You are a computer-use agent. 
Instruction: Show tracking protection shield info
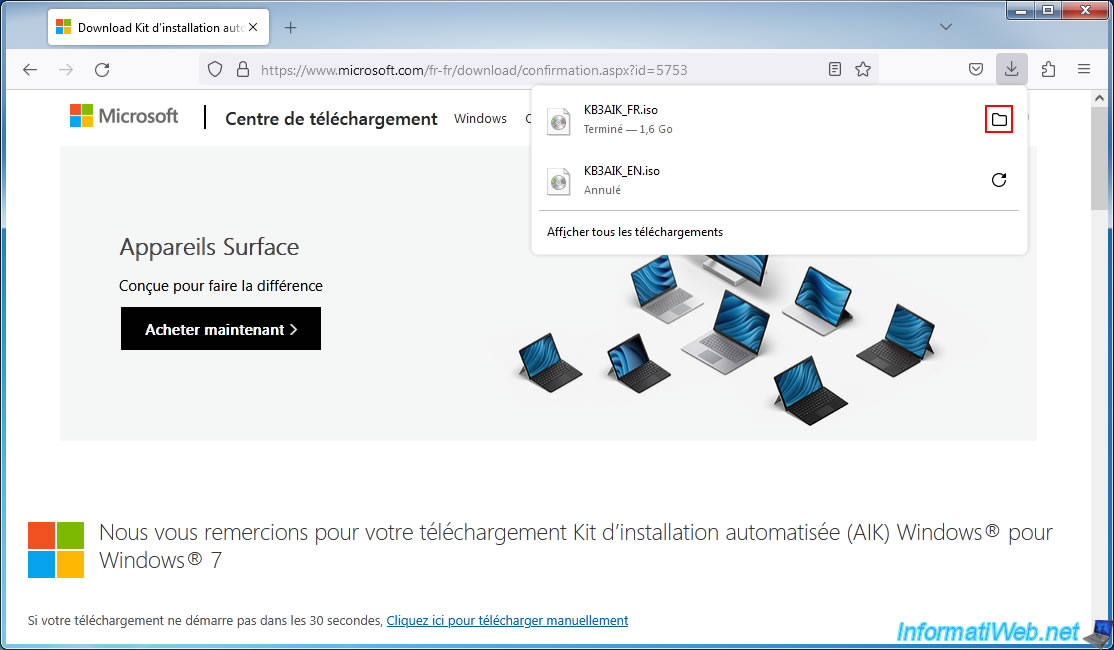pos(215,70)
